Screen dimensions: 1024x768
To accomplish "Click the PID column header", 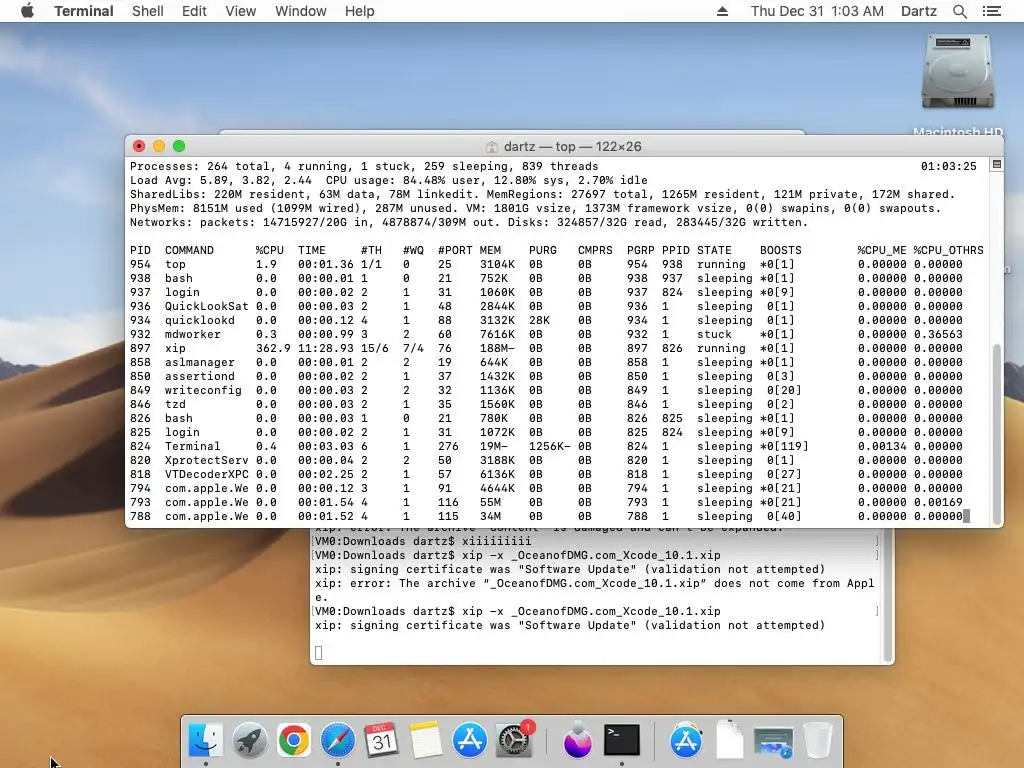I will pos(140,250).
